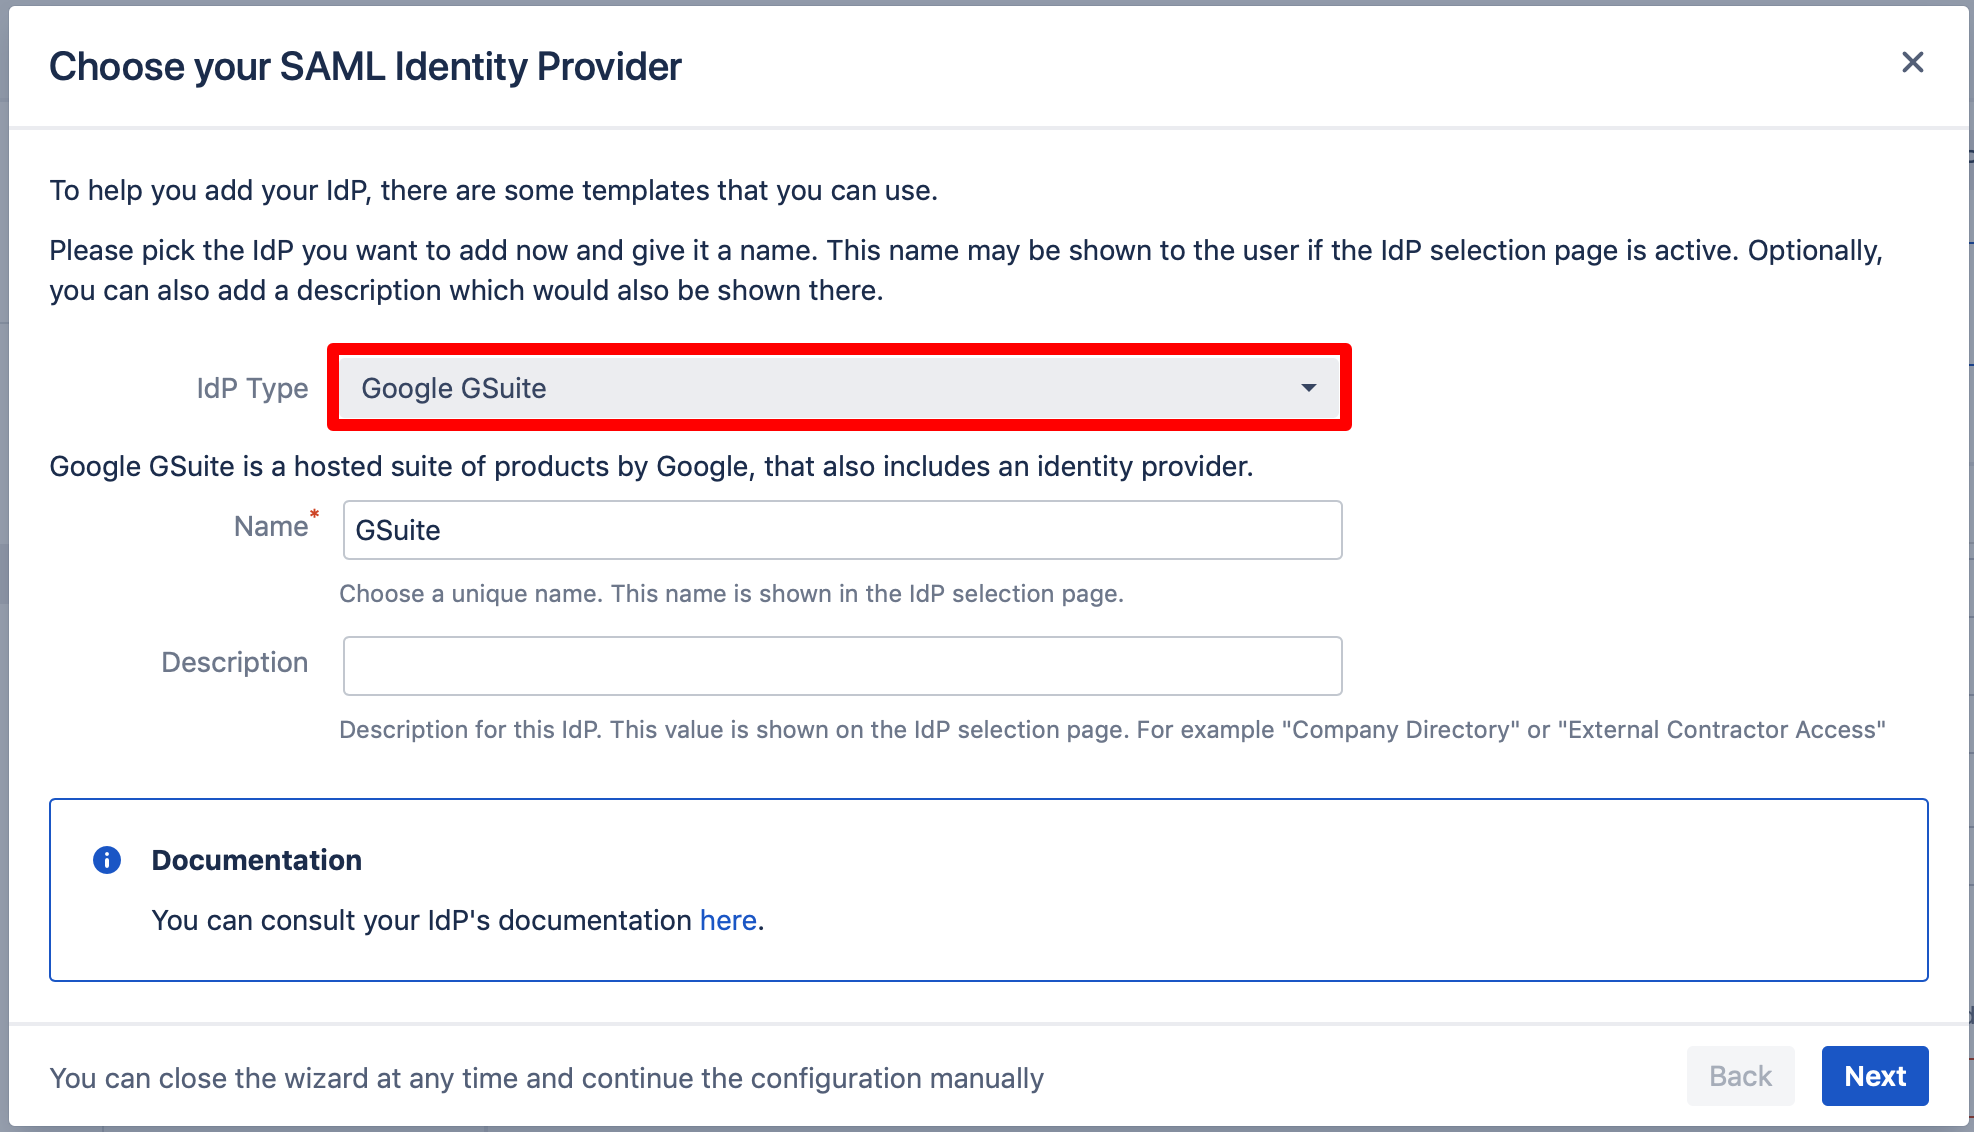Viewport: 1974px width, 1132px height.
Task: Click the blue info icon beside Documentation
Action: point(107,860)
